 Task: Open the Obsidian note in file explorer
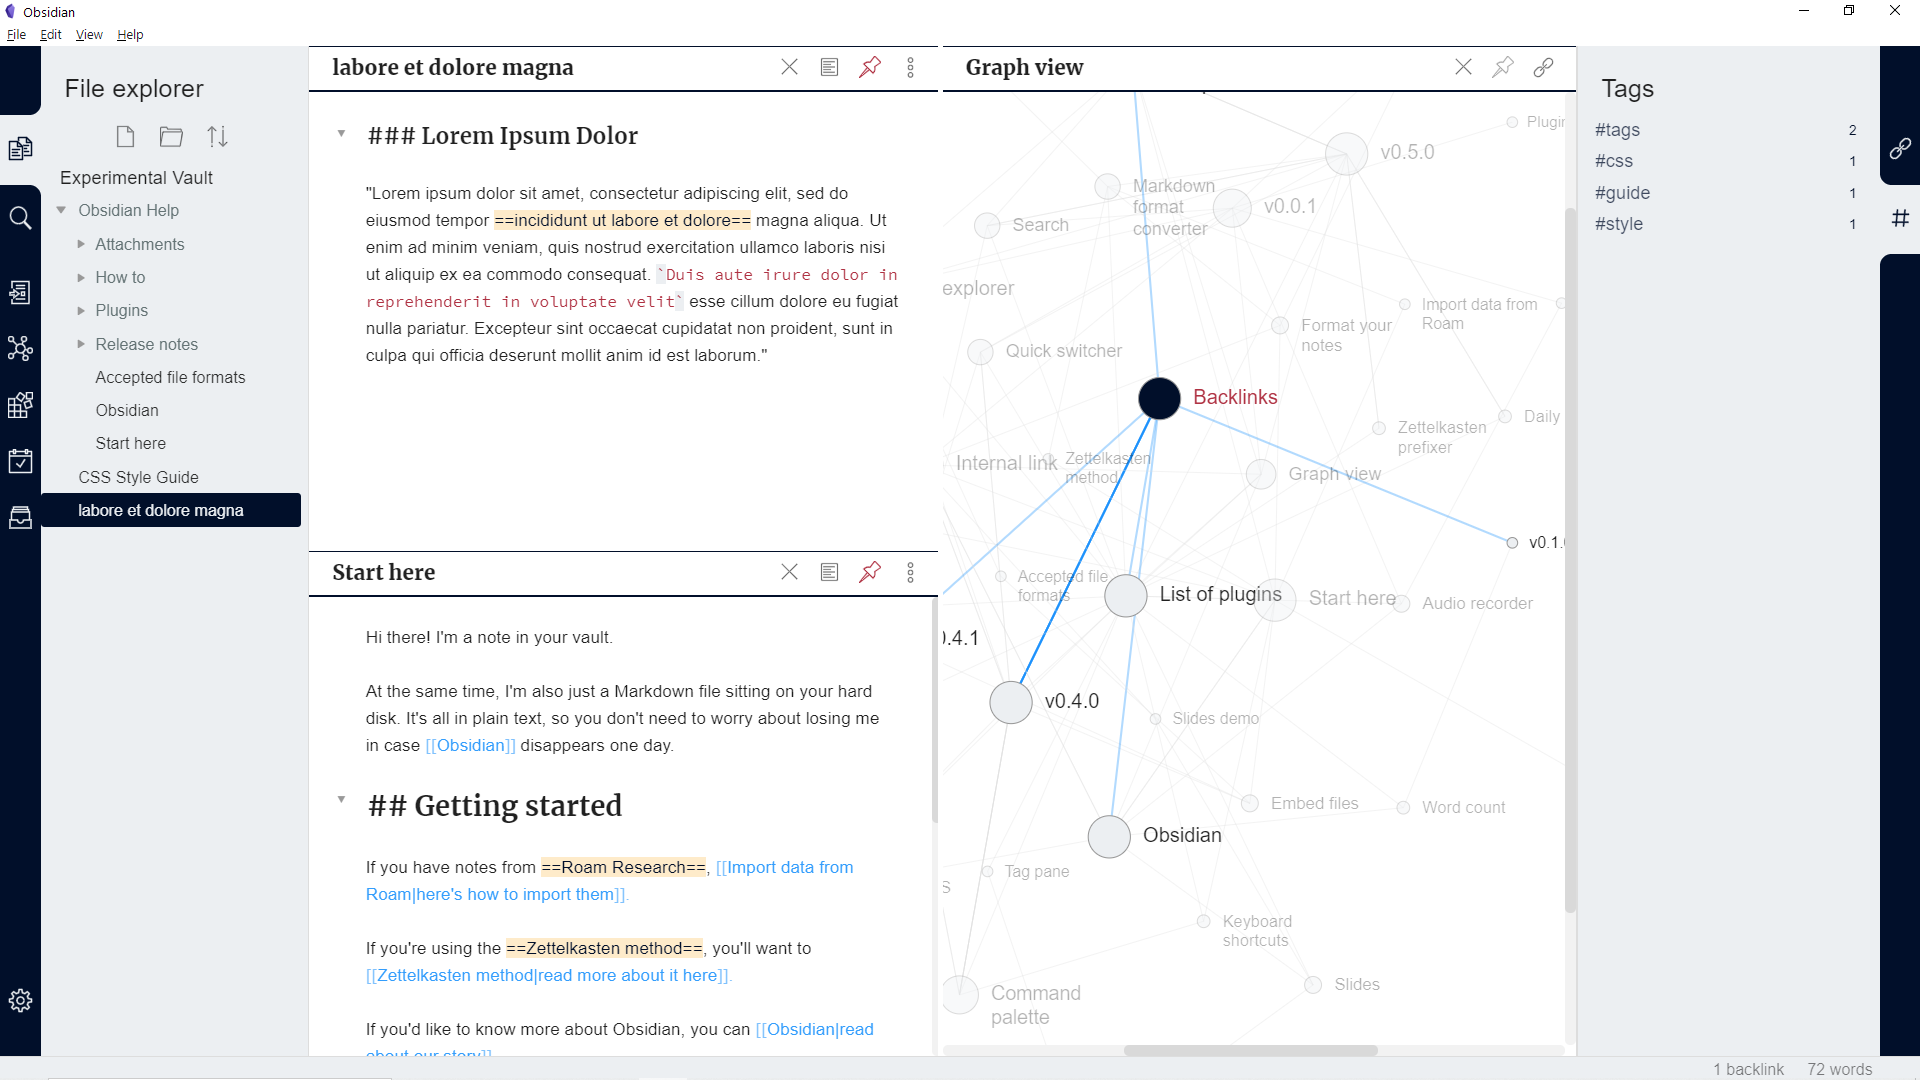coord(127,410)
